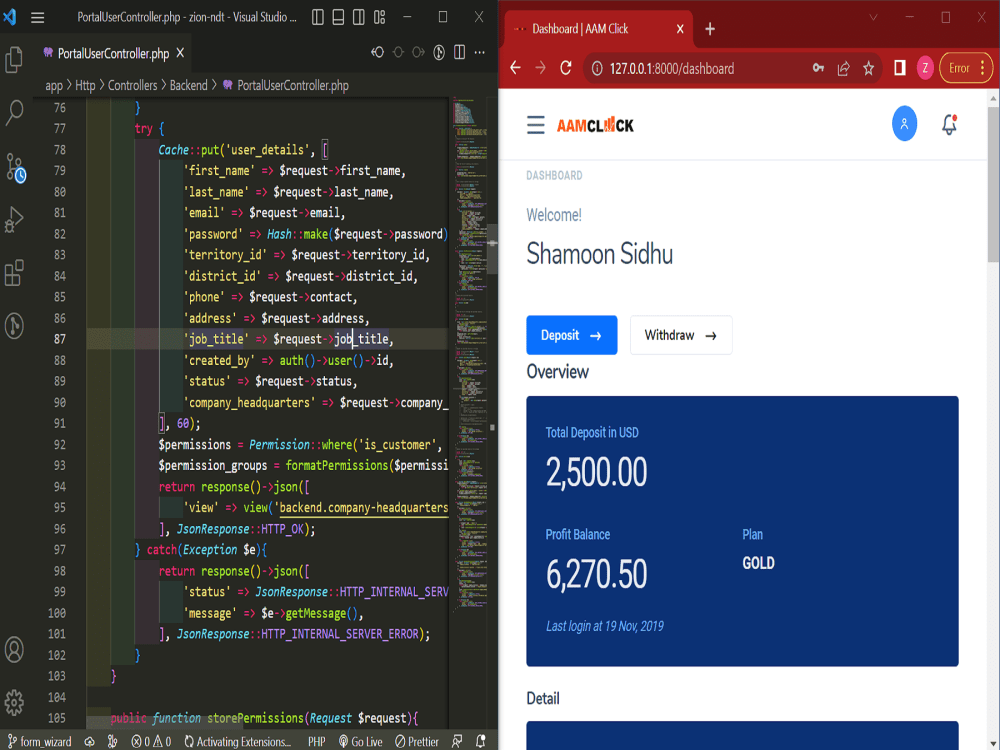Image resolution: width=1000 pixels, height=750 pixels.
Task: Split the editor to the right
Action: tap(459, 52)
